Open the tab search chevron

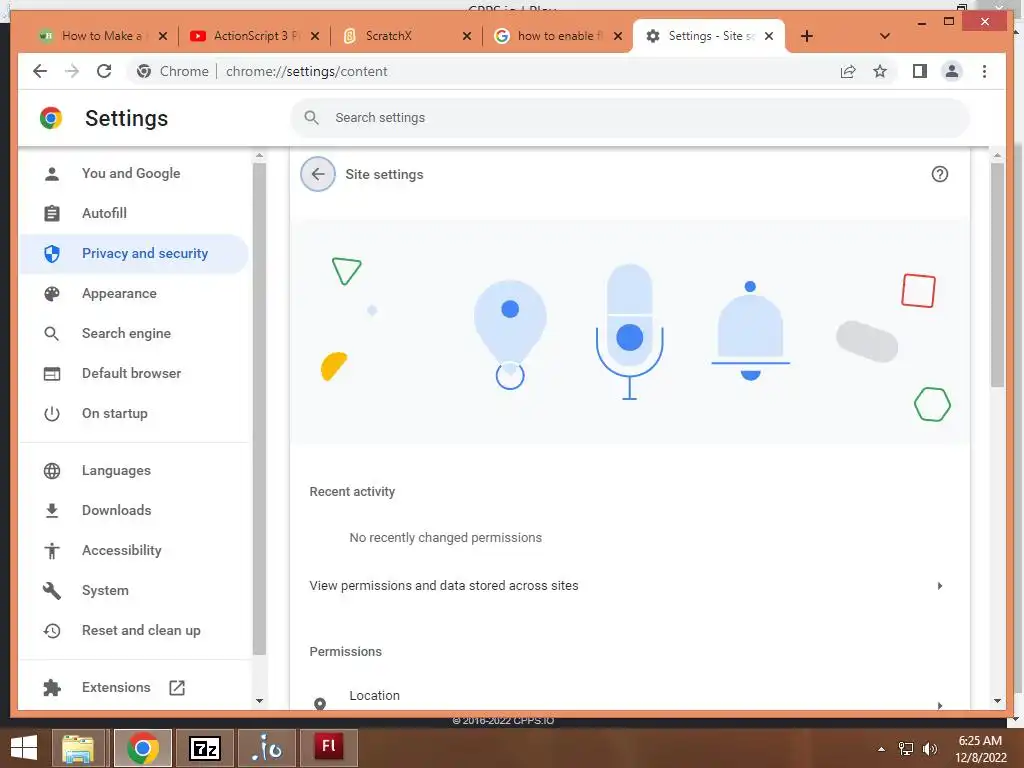(x=884, y=36)
